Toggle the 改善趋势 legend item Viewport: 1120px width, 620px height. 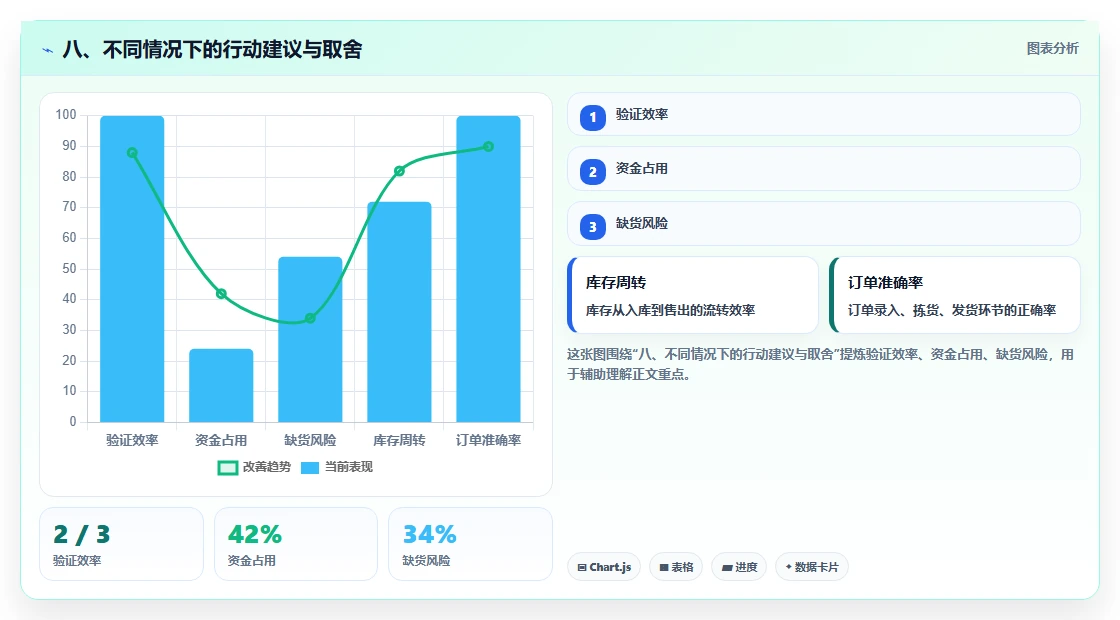coord(254,467)
